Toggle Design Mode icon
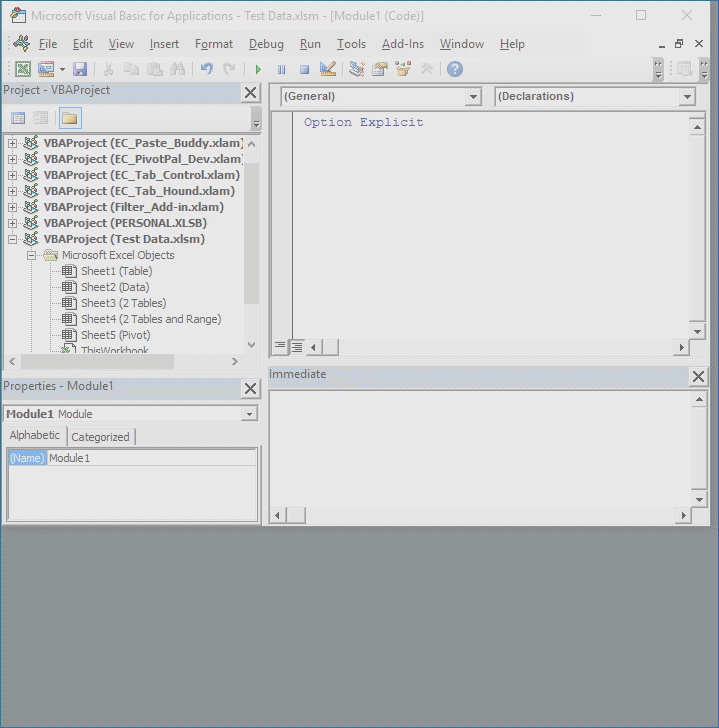719x728 pixels. [x=328, y=69]
